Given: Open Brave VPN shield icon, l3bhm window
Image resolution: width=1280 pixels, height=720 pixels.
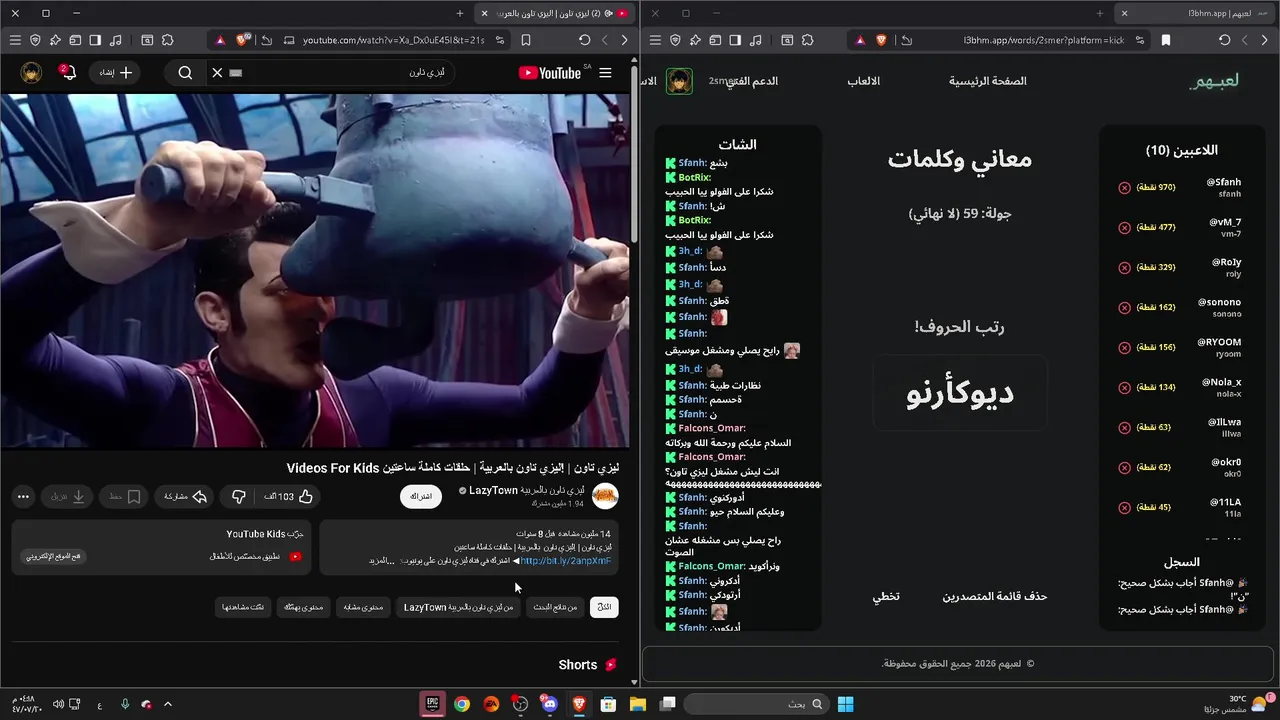Looking at the screenshot, I should [x=675, y=40].
